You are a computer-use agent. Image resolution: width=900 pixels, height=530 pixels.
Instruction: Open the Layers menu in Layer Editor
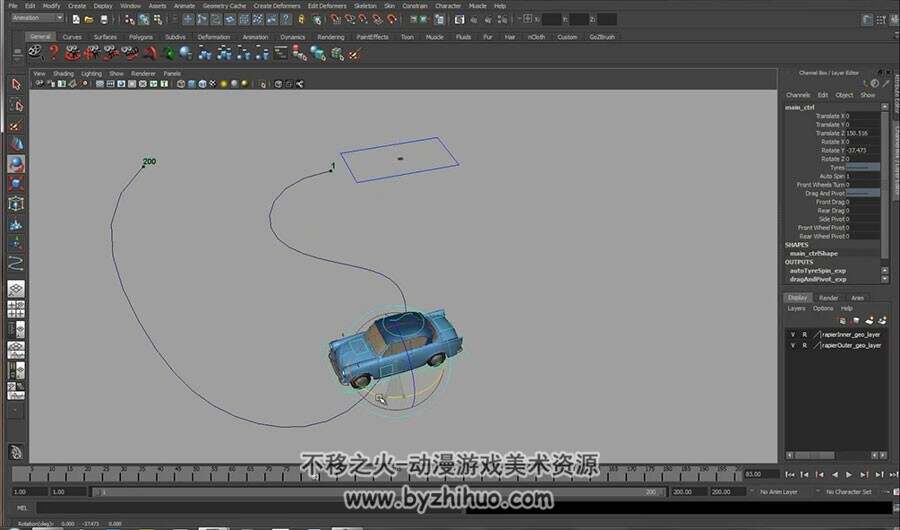796,308
